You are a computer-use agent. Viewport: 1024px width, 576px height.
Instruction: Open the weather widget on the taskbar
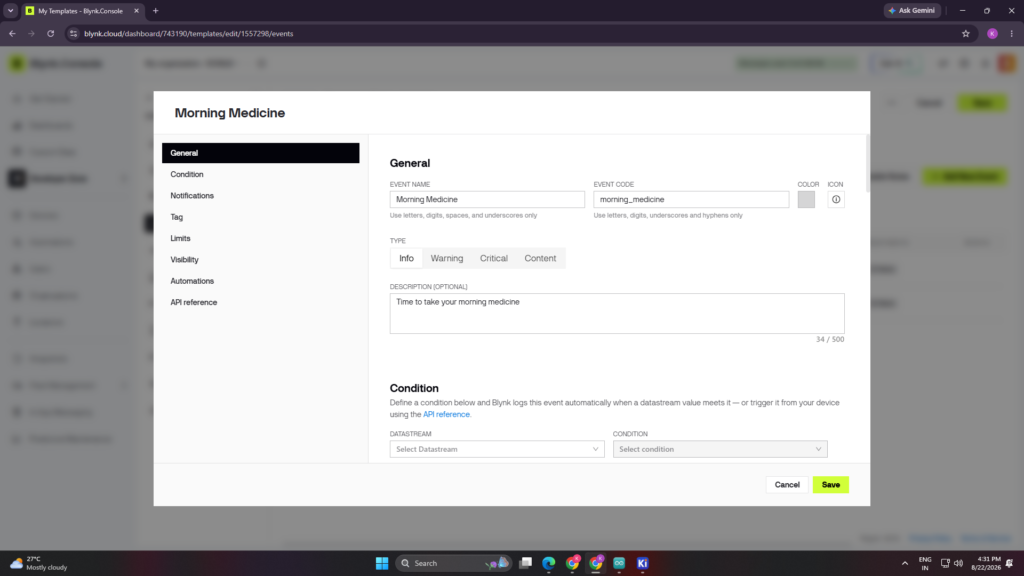[39, 563]
